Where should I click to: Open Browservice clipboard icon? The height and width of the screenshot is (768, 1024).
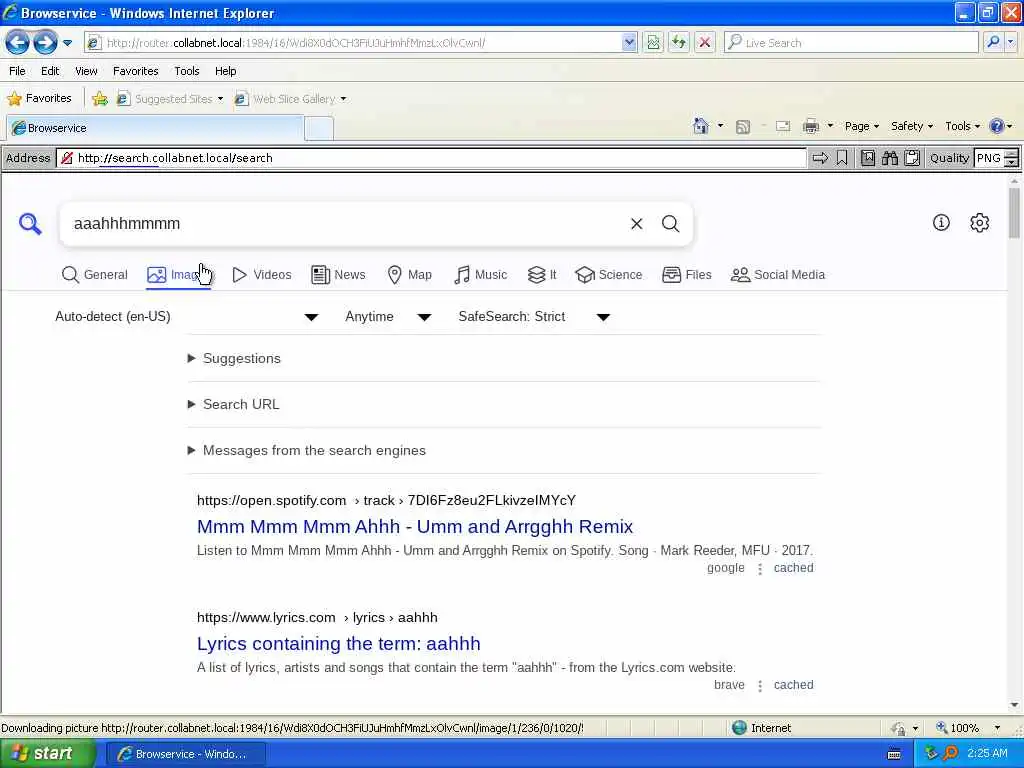tap(912, 158)
